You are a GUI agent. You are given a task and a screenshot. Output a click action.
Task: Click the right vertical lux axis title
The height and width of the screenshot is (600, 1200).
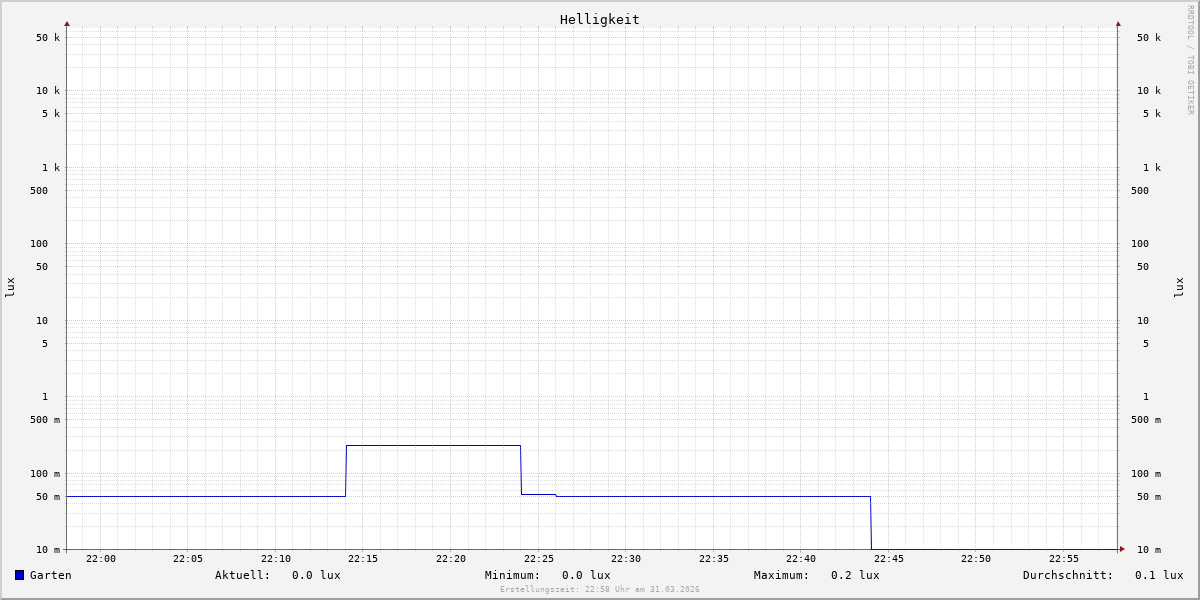click(x=1179, y=287)
